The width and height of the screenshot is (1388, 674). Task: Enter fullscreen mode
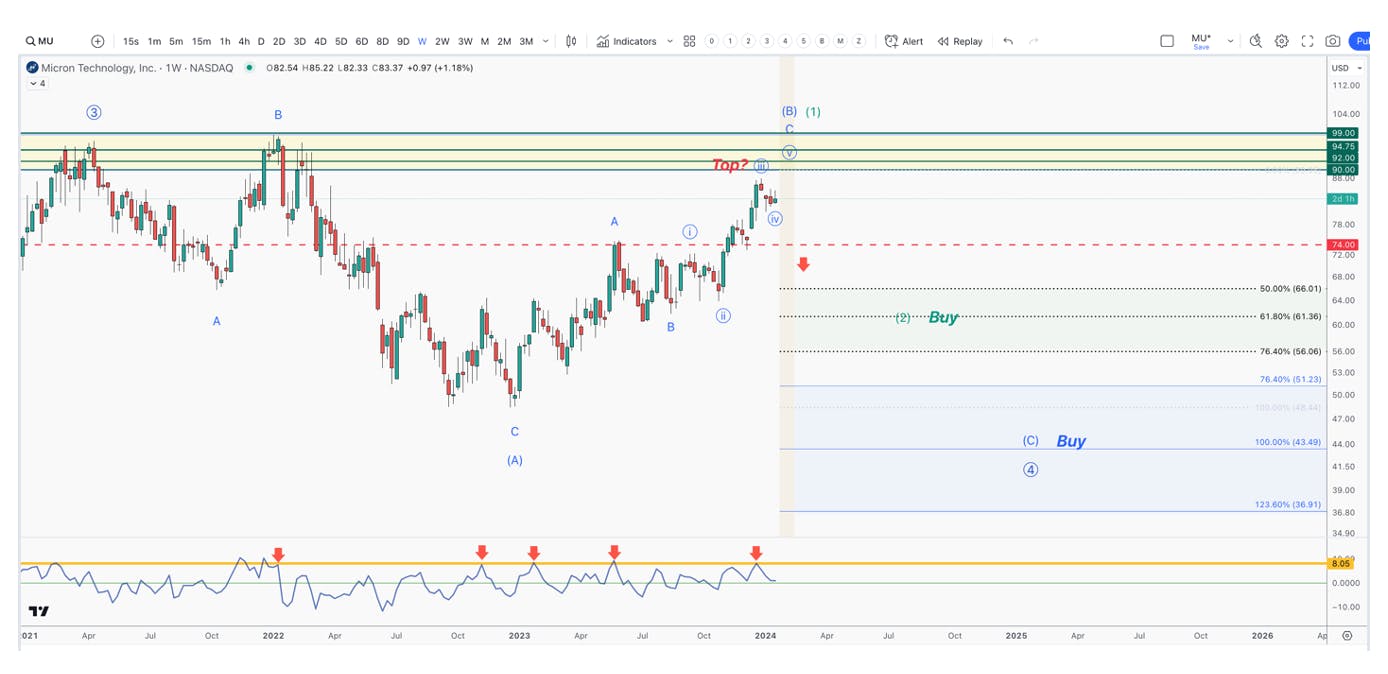(x=1307, y=41)
